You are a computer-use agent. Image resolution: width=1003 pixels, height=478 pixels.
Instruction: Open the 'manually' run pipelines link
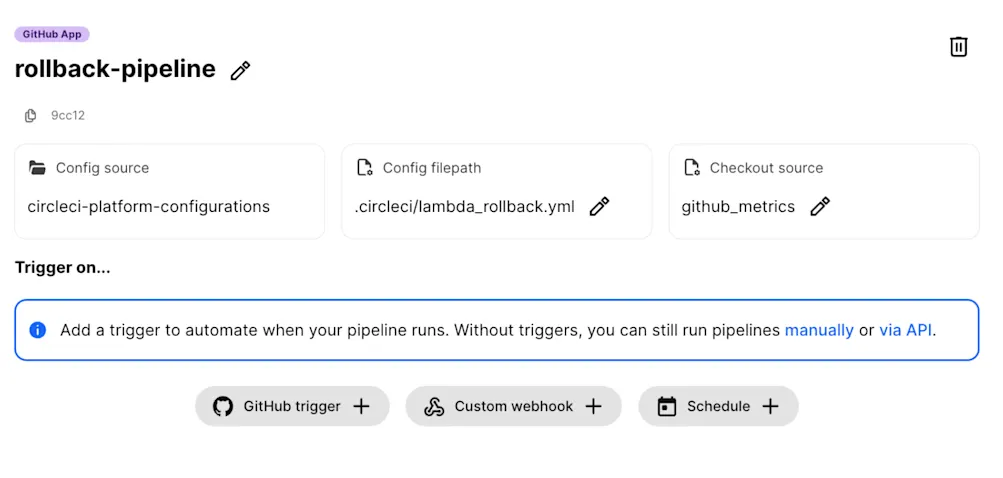(819, 330)
